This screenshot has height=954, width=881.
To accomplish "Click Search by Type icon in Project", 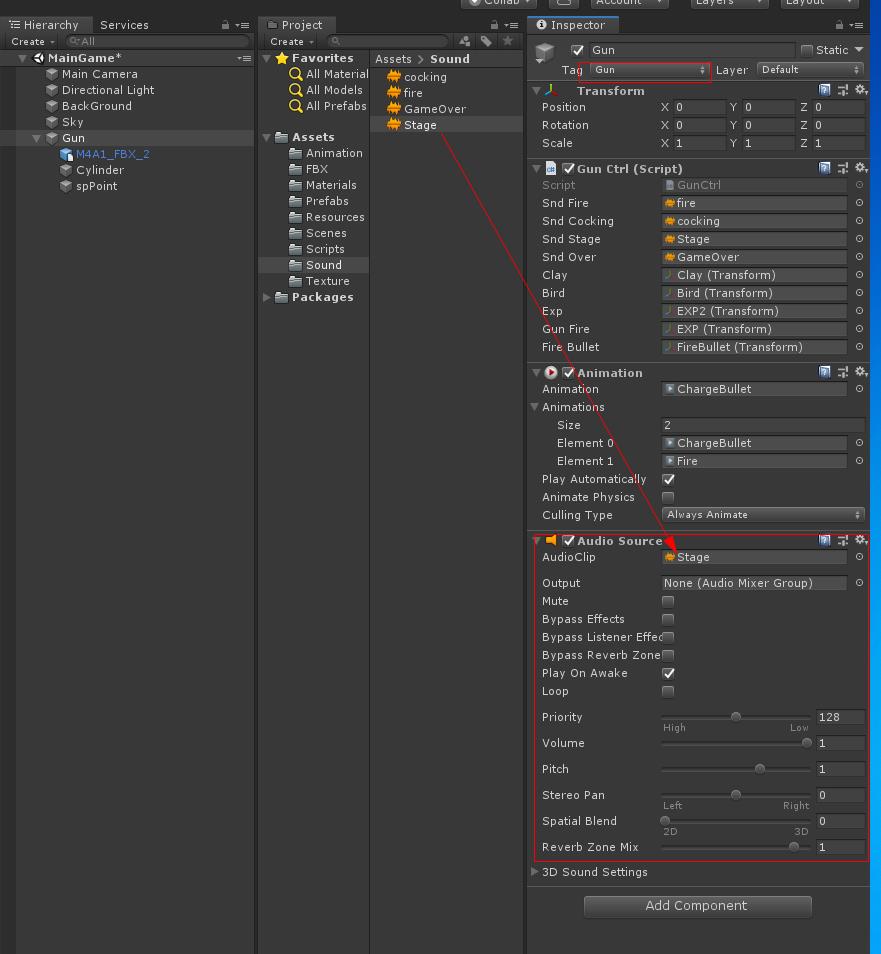I will 465,41.
